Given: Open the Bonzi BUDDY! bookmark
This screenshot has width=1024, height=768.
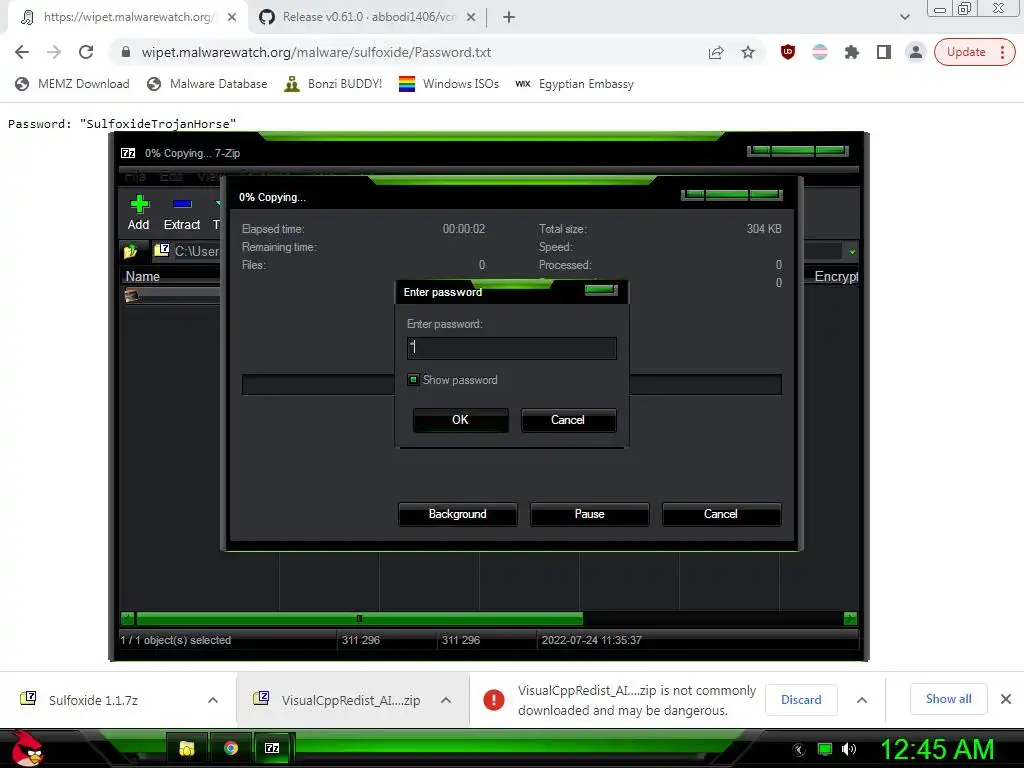Looking at the screenshot, I should coord(333,84).
